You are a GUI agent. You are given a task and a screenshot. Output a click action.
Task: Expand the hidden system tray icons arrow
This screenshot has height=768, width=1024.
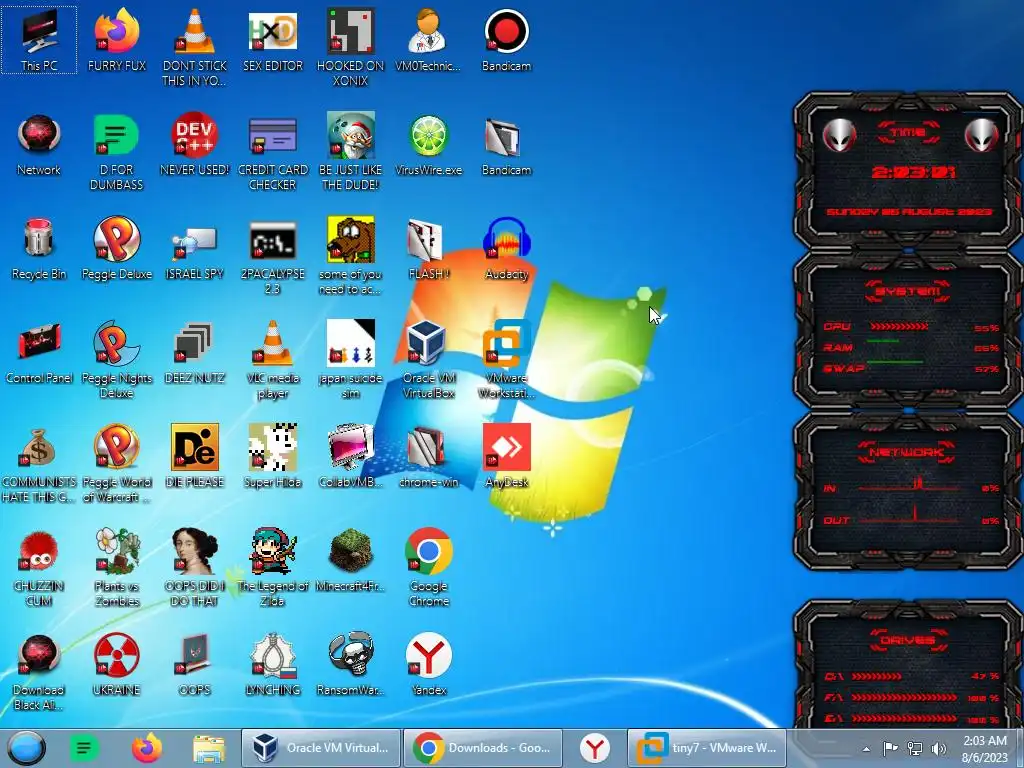pos(866,749)
